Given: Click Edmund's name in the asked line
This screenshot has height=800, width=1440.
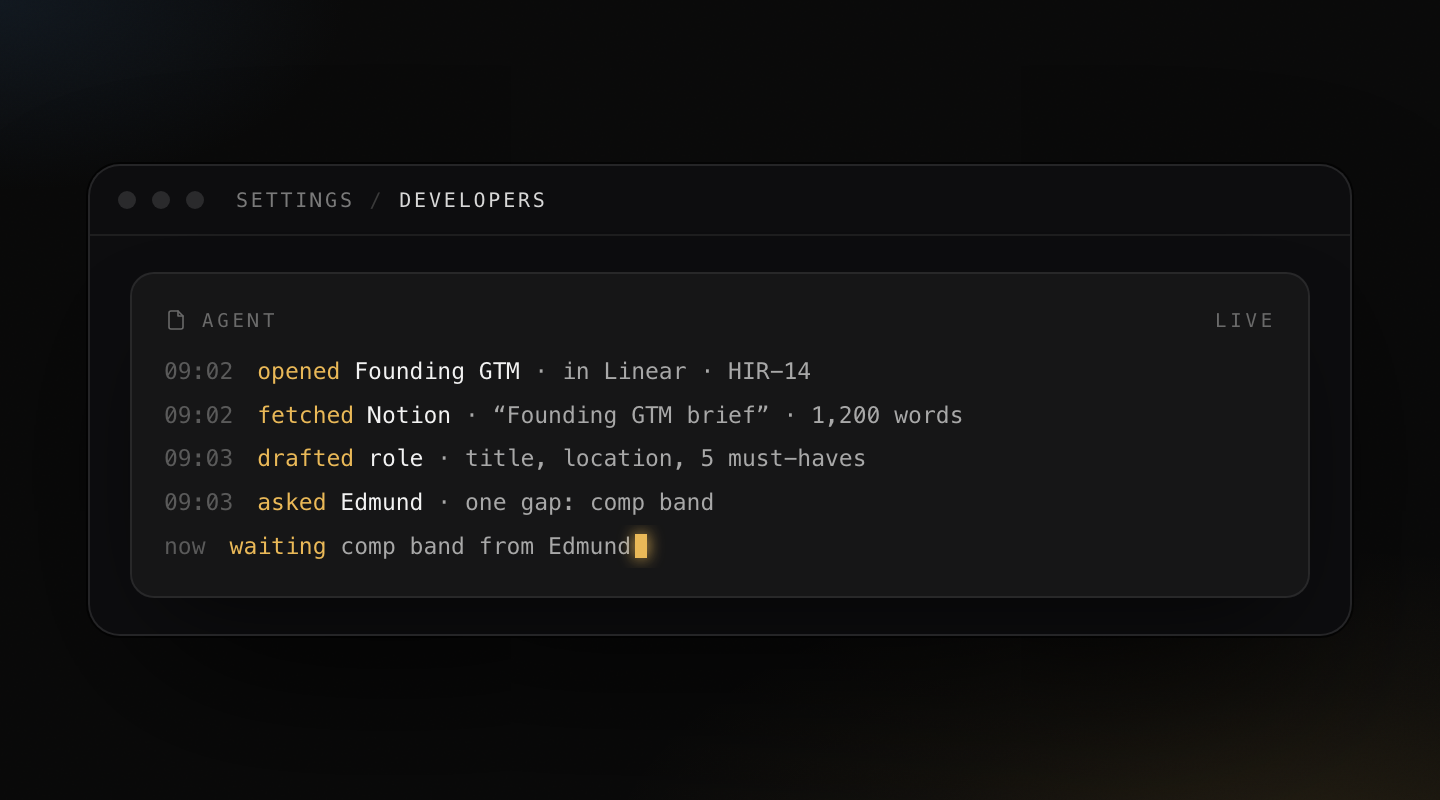Looking at the screenshot, I should click(x=382, y=502).
